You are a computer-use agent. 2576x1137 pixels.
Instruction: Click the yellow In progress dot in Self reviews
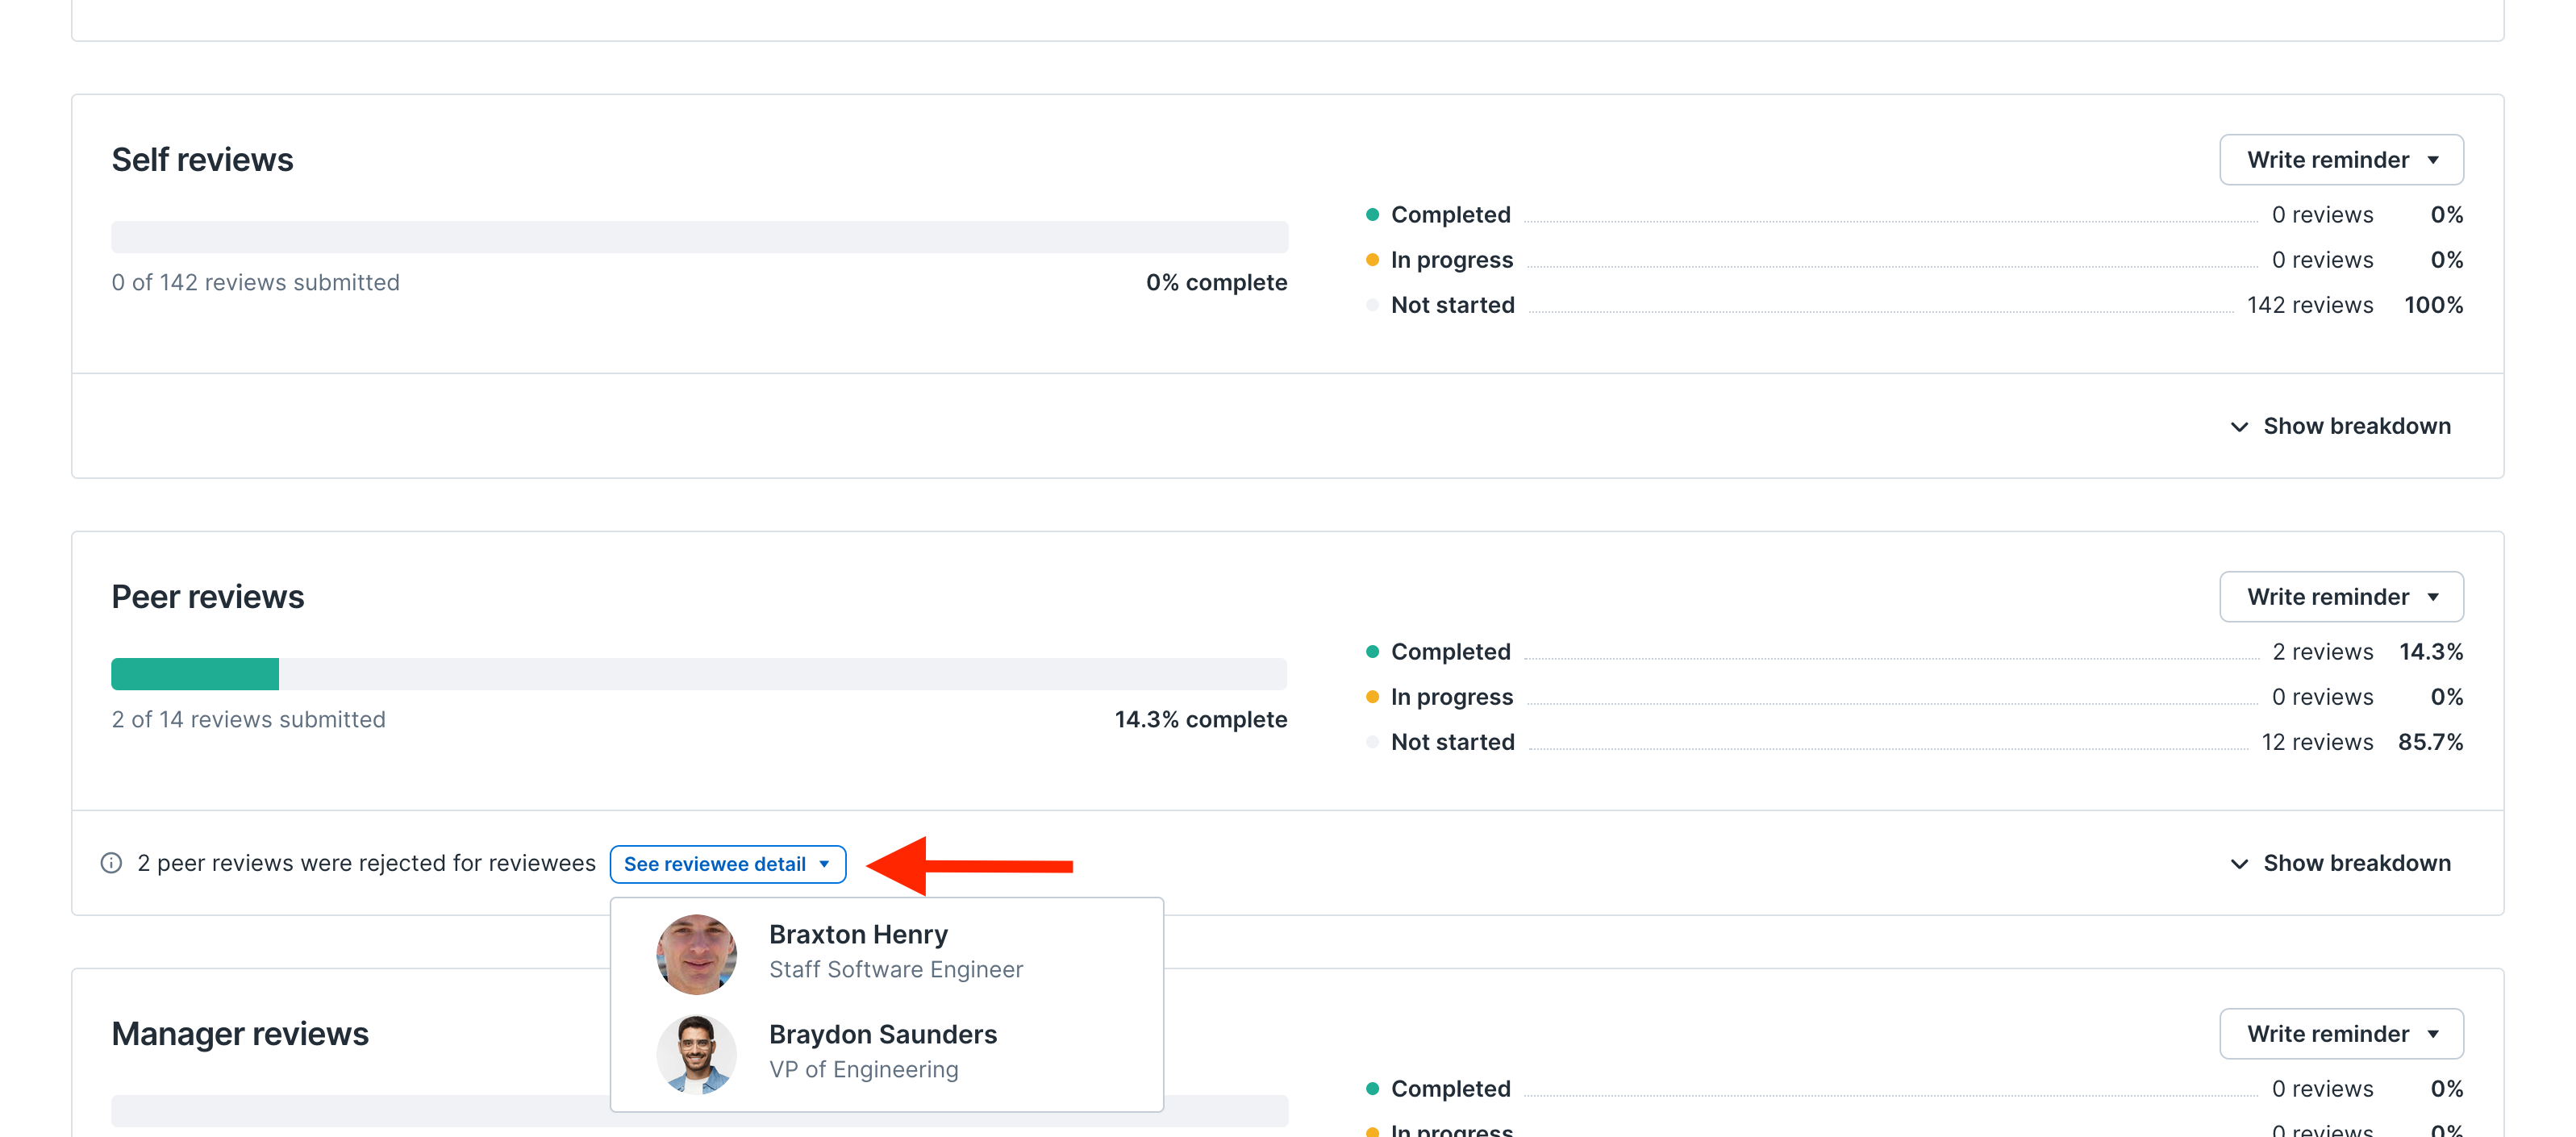[1371, 258]
